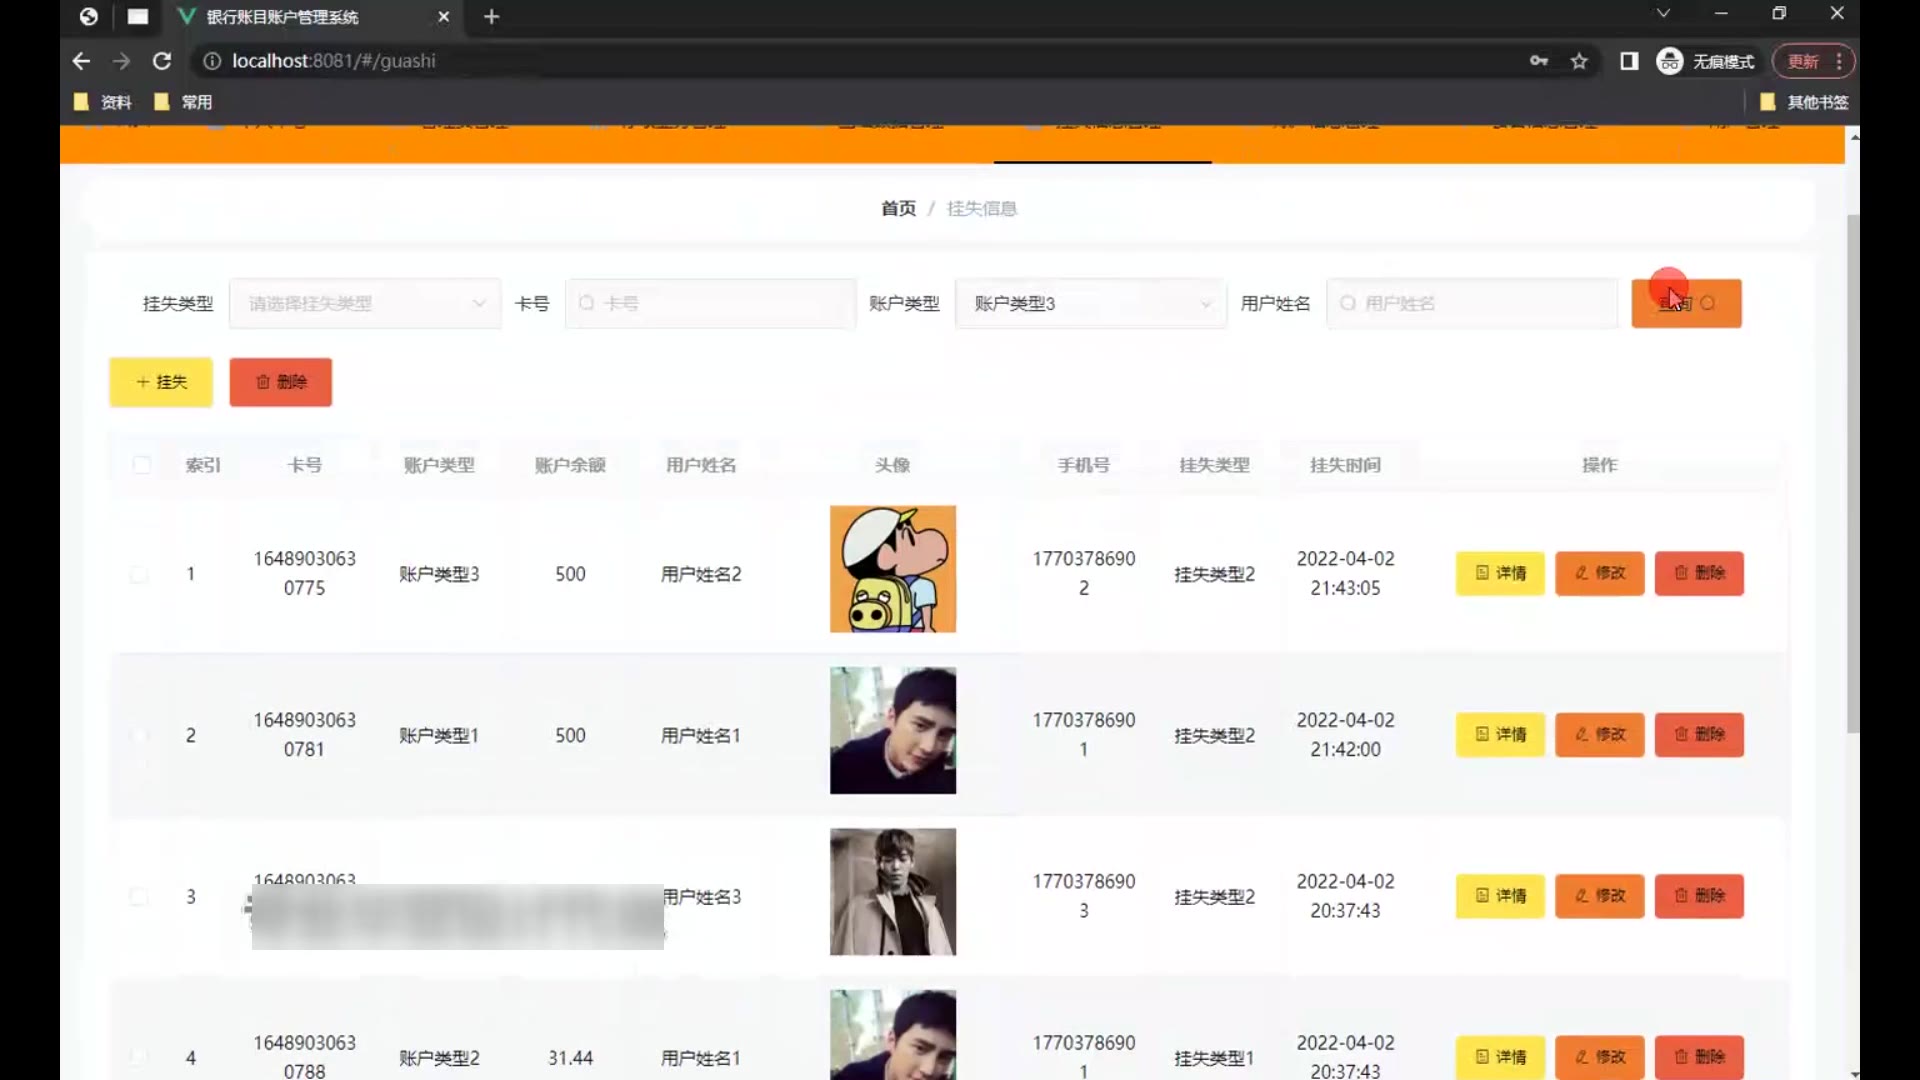1920x1080 pixels.
Task: Toggle the select-all checkbox in table header
Action: pos(142,464)
